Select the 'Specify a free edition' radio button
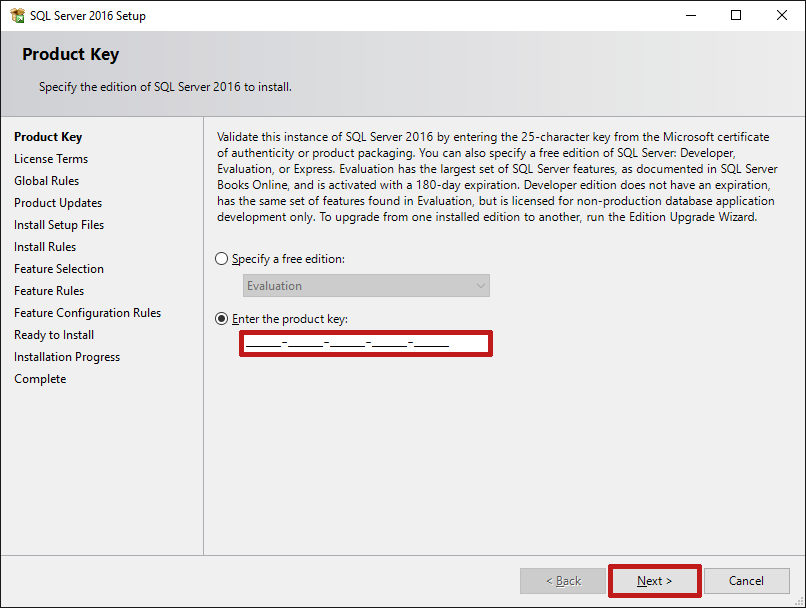This screenshot has width=806, height=608. [222, 259]
